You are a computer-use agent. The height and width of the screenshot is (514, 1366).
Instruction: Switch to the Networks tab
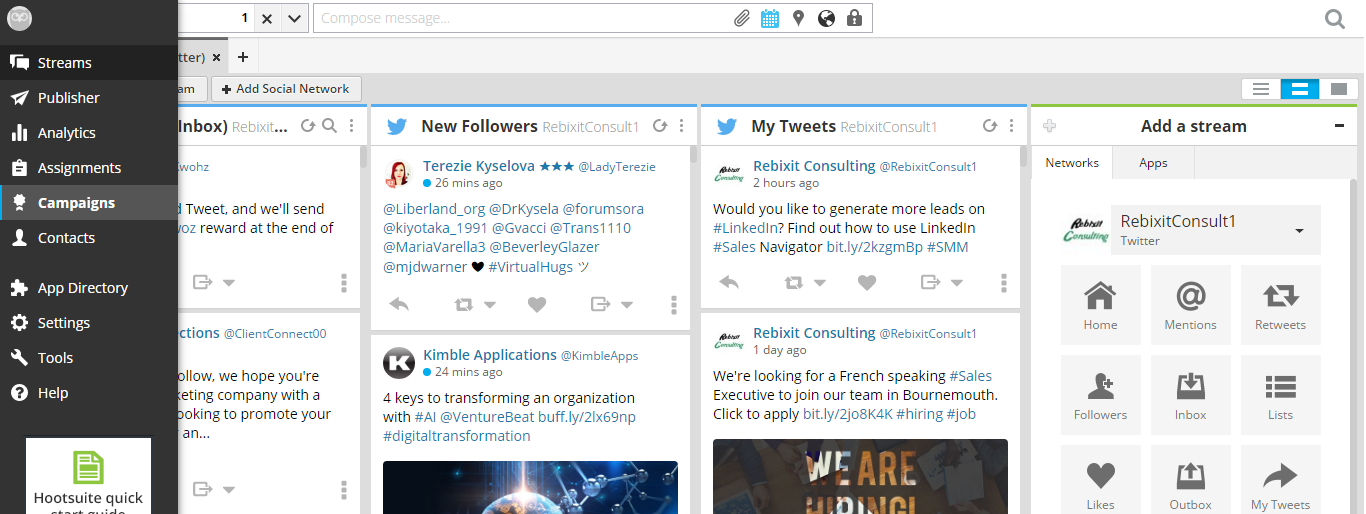click(x=1072, y=162)
